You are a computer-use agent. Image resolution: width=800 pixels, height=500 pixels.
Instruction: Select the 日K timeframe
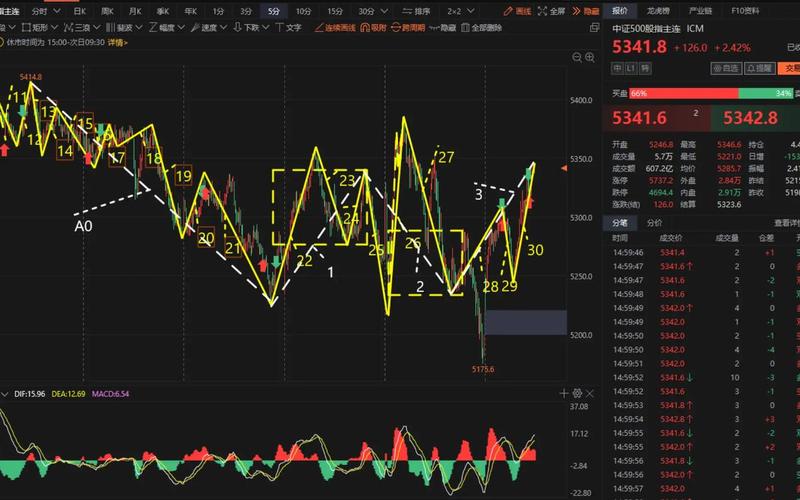click(79, 11)
